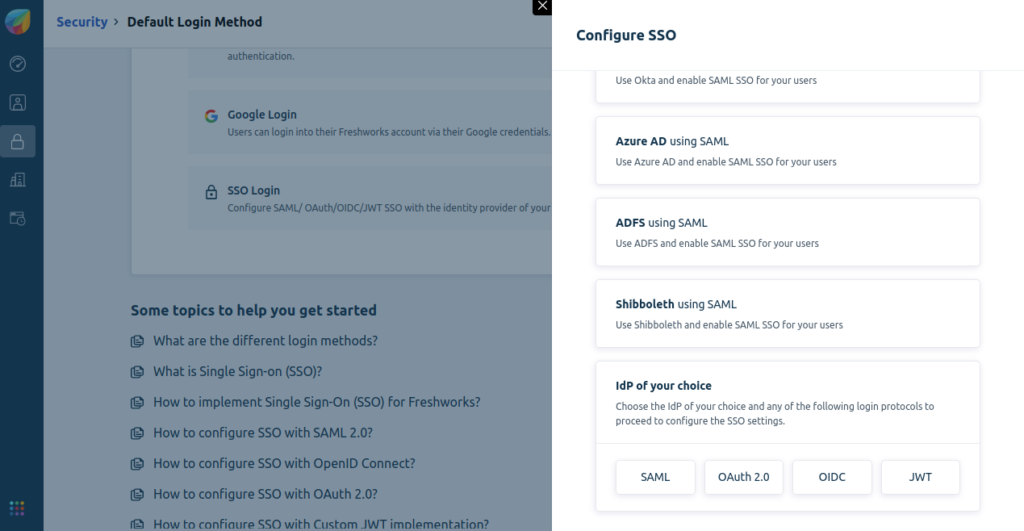This screenshot has height=531, width=1024.
Task: Open the audit logs icon in sidebar
Action: 18,218
